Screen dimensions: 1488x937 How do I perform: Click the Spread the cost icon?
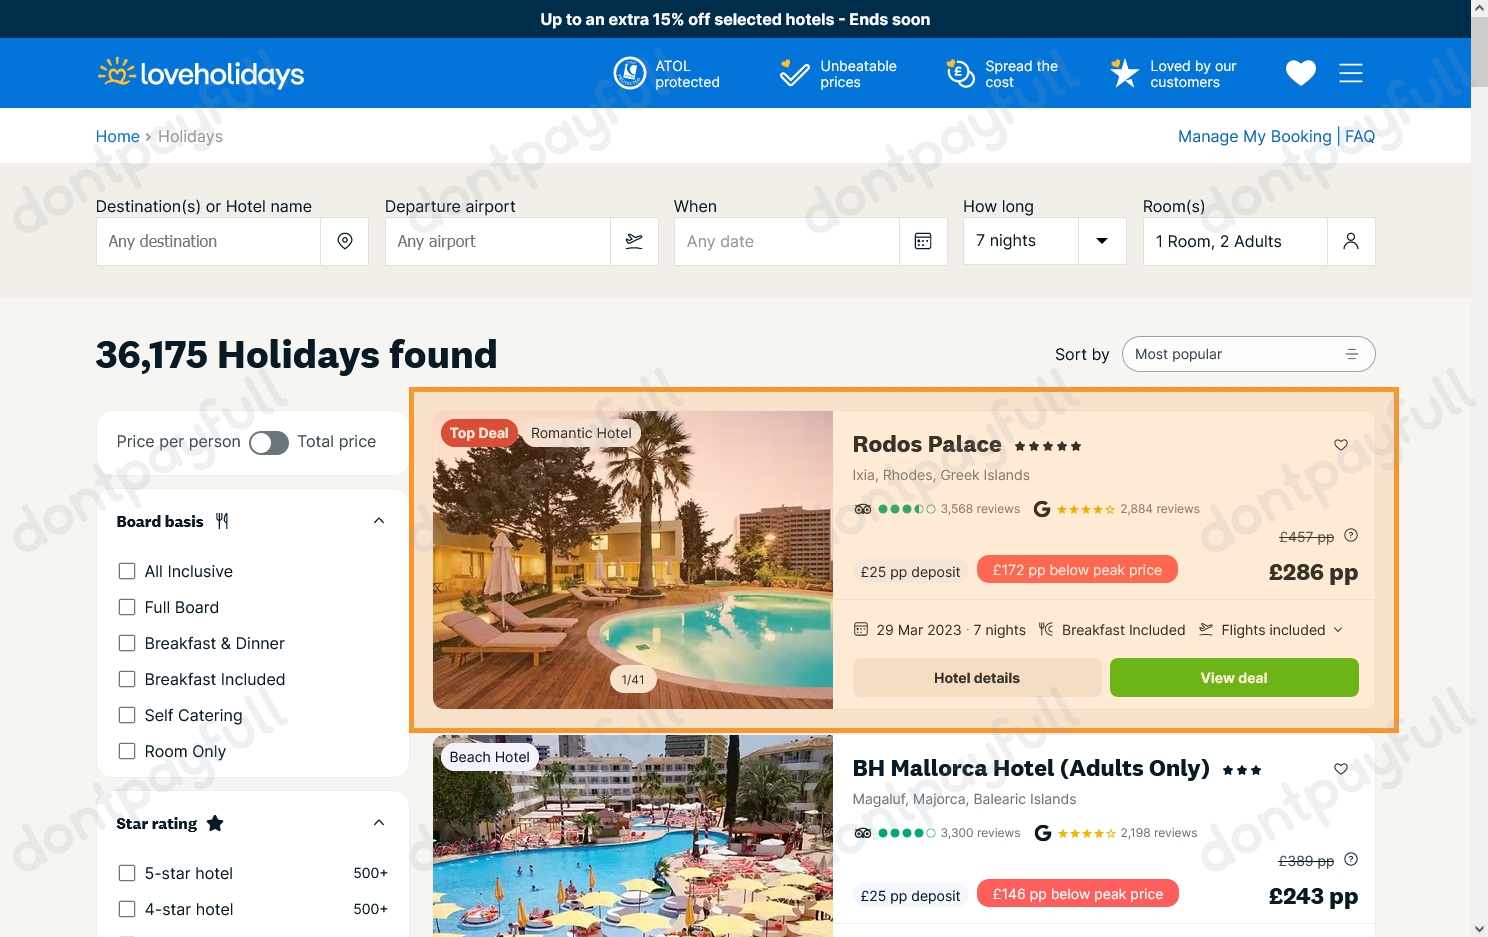tap(959, 72)
